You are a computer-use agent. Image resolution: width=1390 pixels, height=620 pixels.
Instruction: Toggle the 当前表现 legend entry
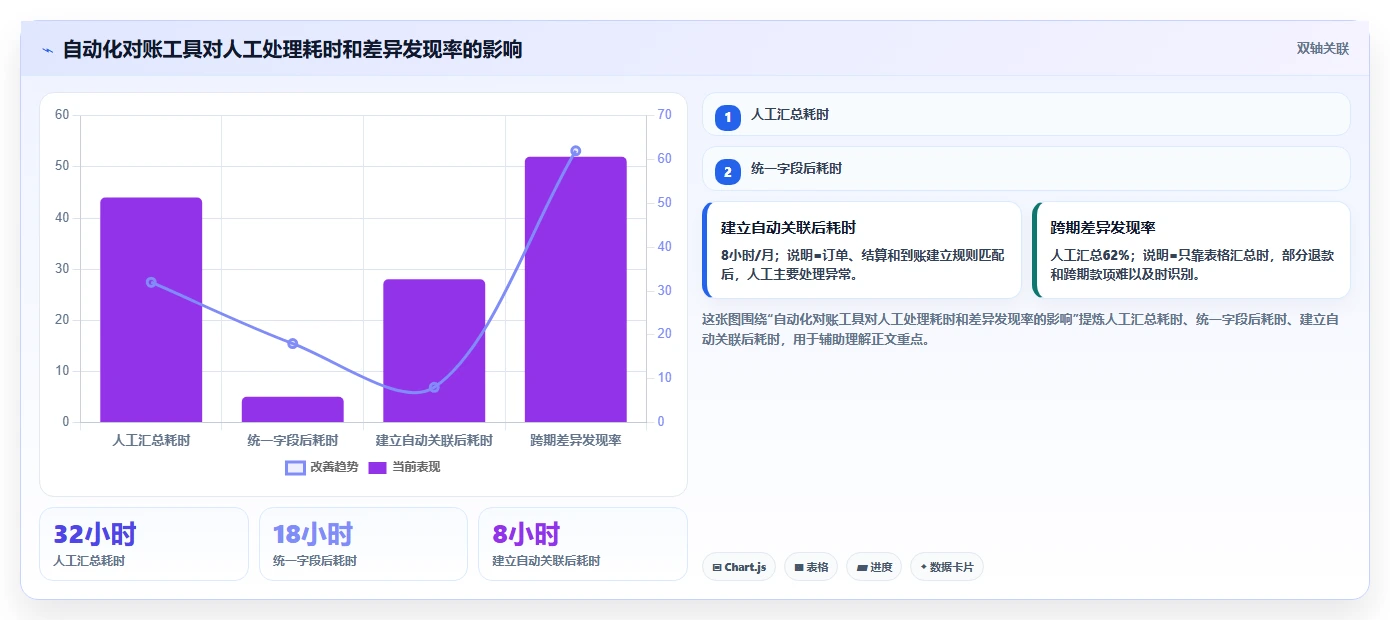[404, 467]
